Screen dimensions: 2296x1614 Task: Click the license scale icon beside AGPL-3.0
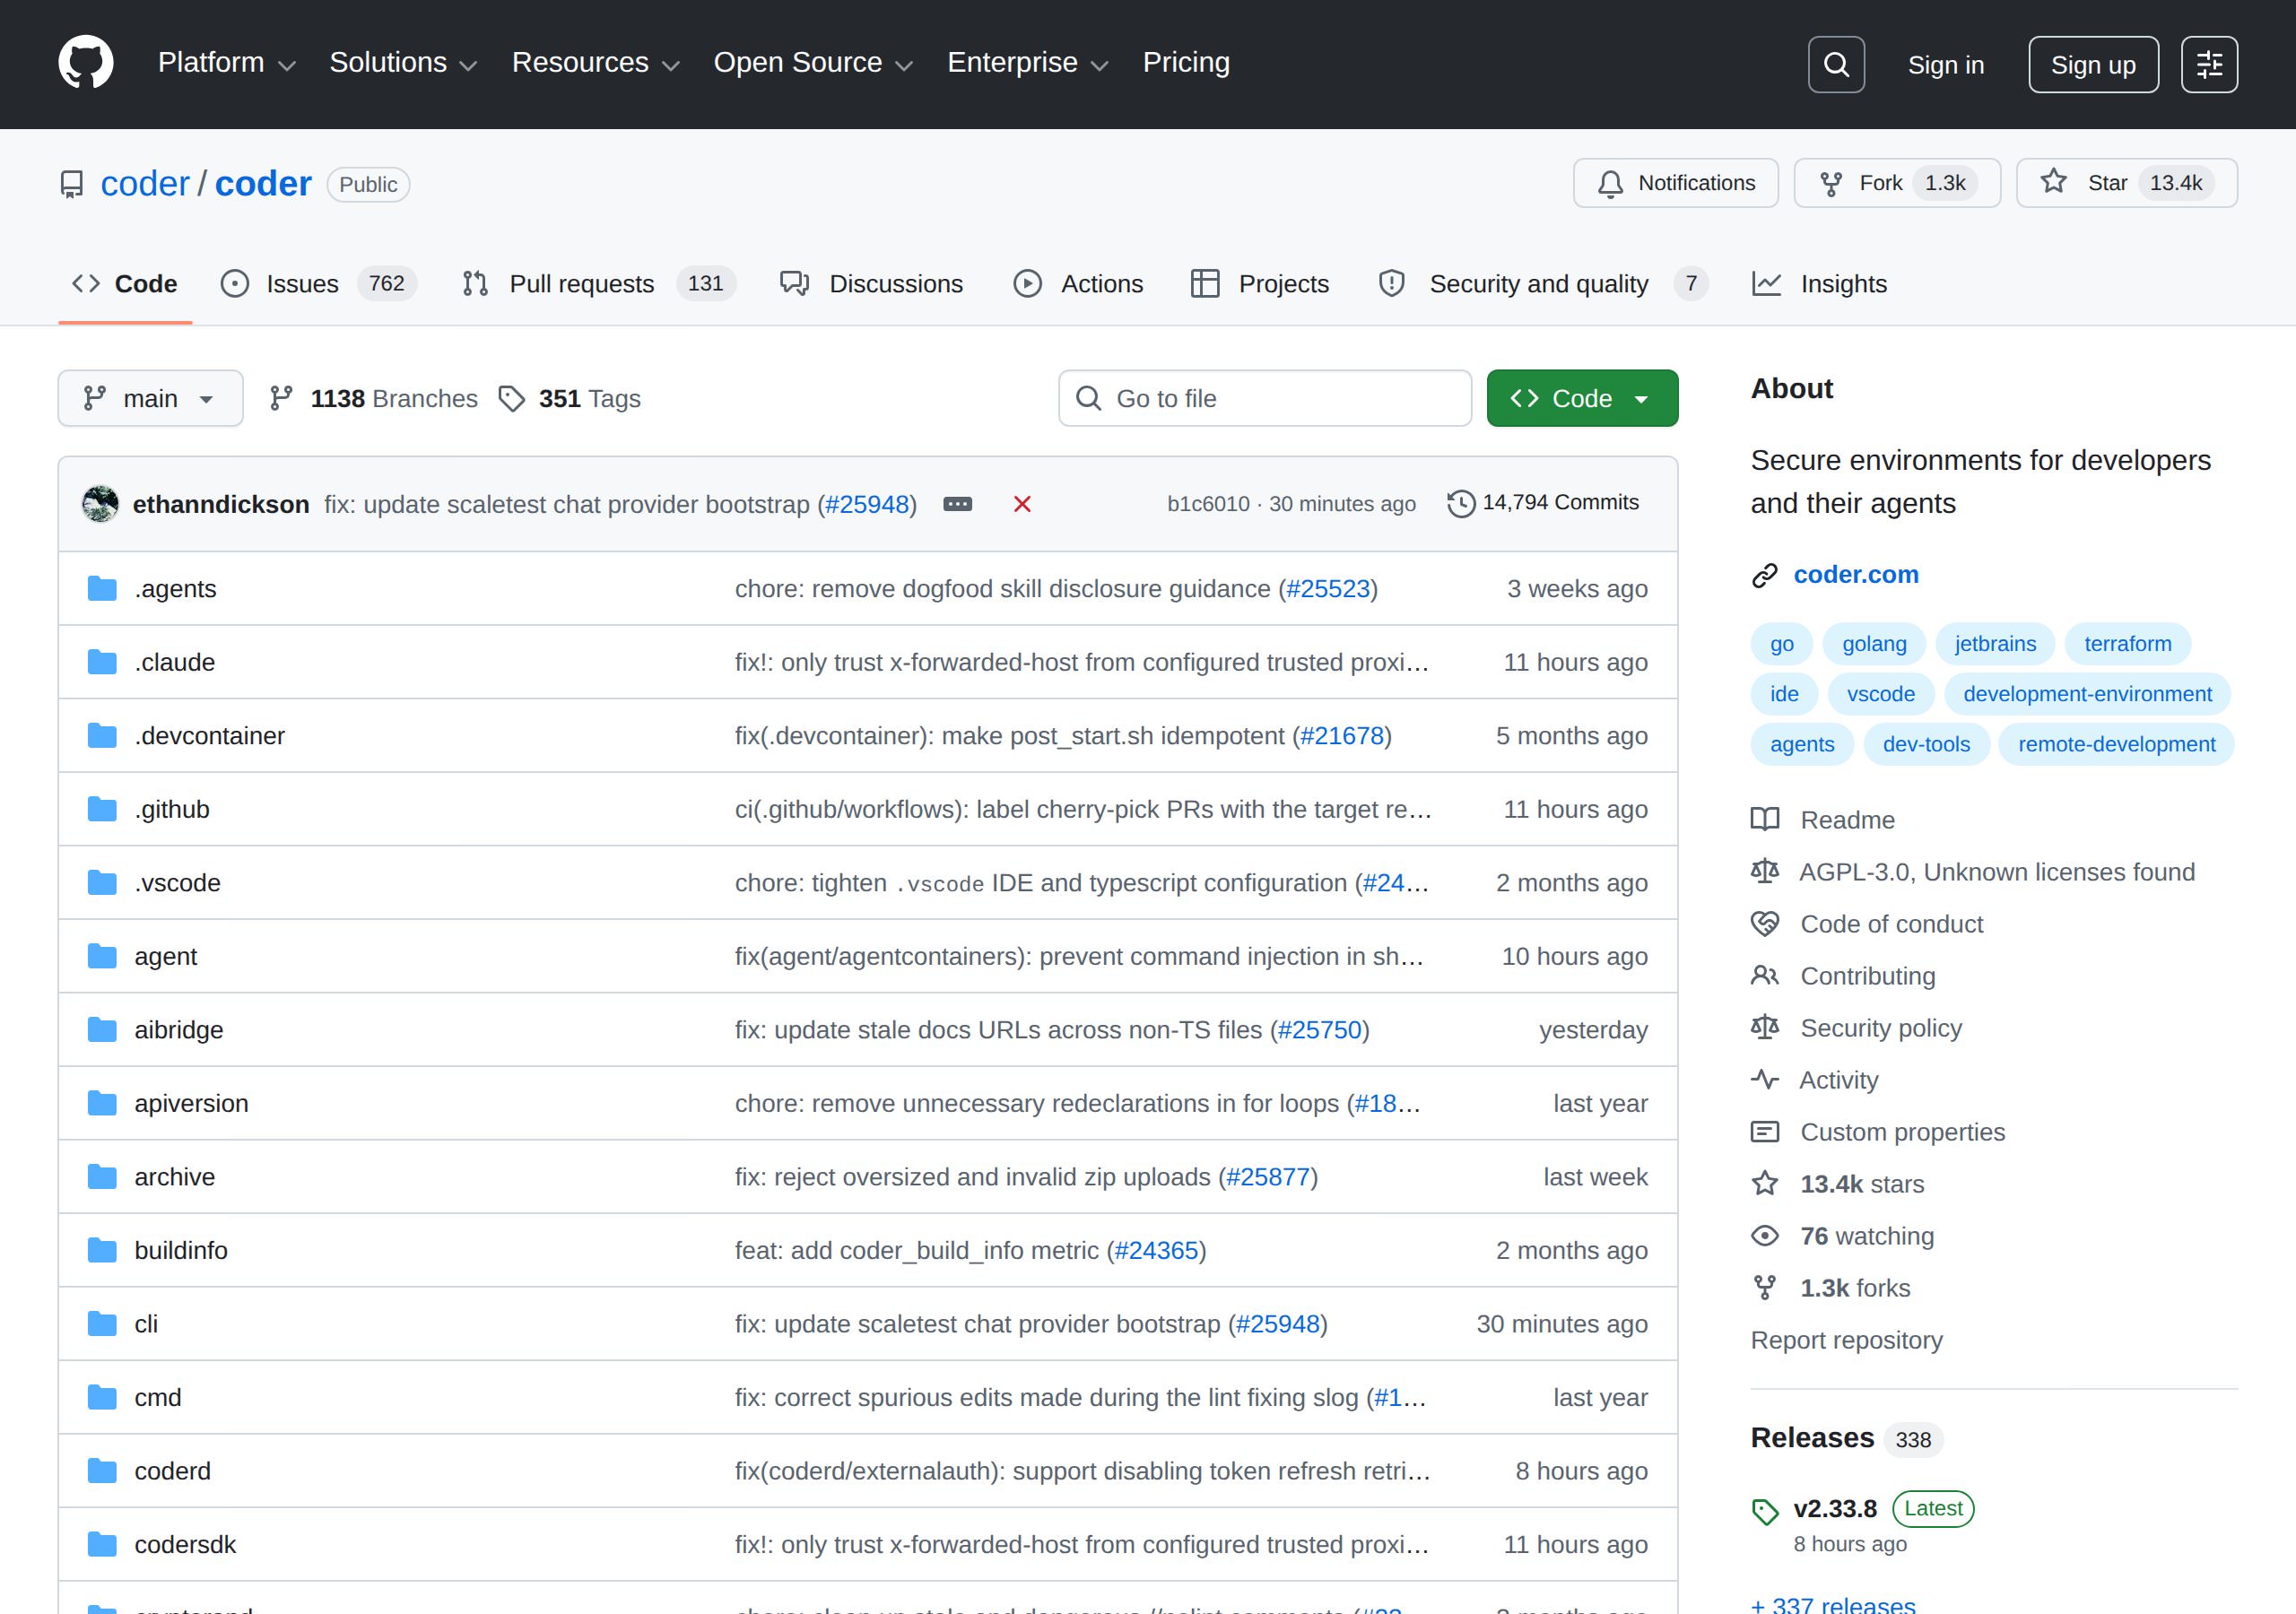[x=1765, y=872]
